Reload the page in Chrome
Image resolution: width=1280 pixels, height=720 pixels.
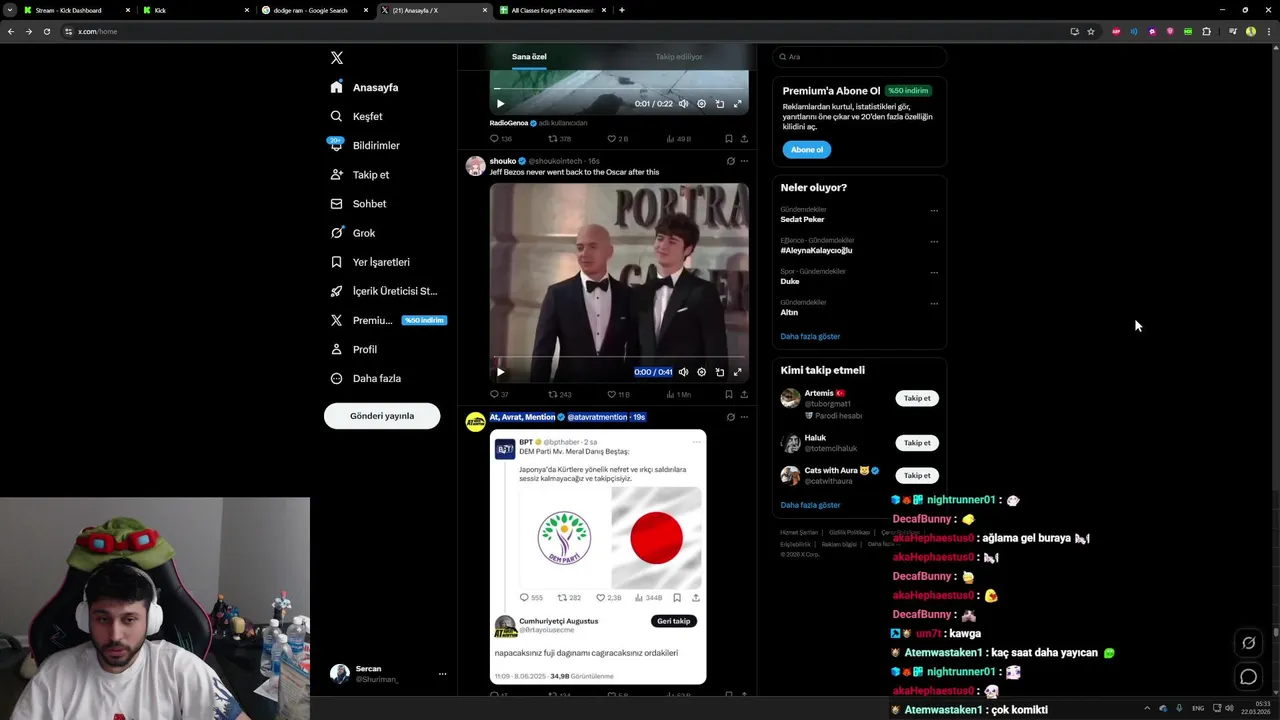46,31
